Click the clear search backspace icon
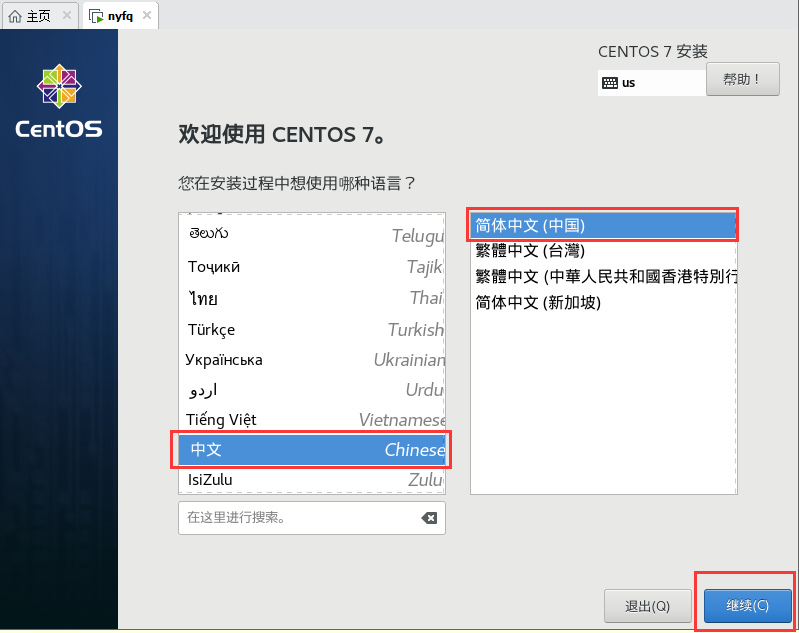 (429, 518)
